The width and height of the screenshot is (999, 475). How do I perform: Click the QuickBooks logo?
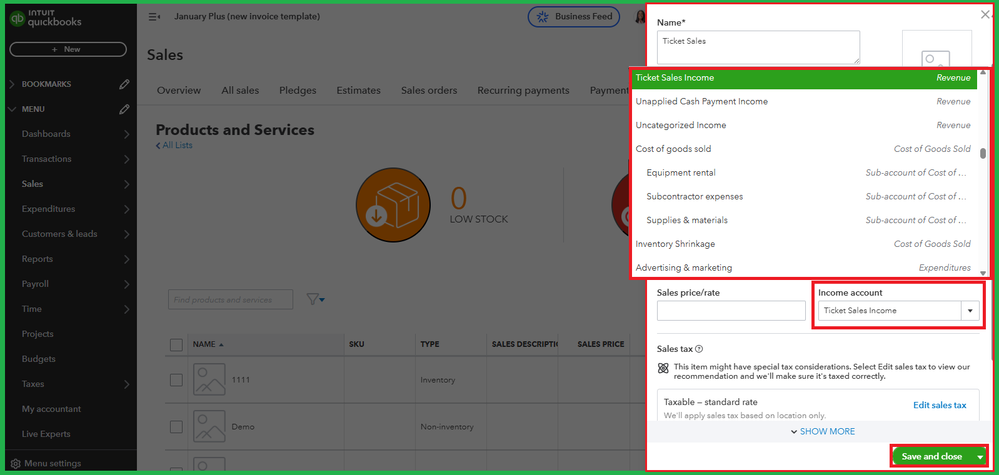pyautogui.click(x=45, y=18)
